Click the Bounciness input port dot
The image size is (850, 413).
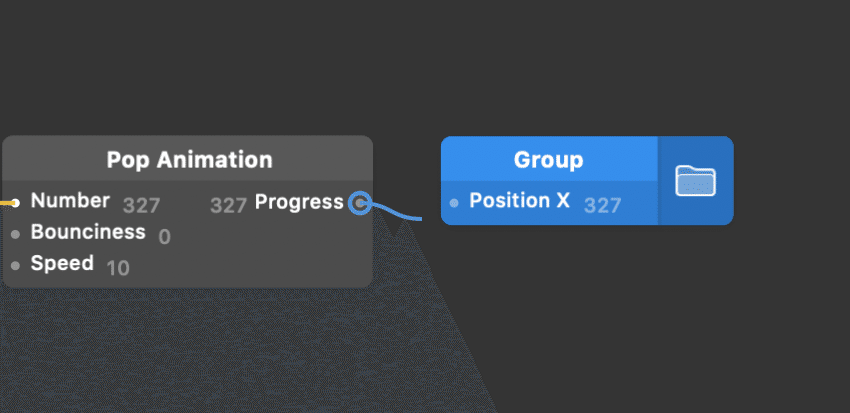point(16,235)
